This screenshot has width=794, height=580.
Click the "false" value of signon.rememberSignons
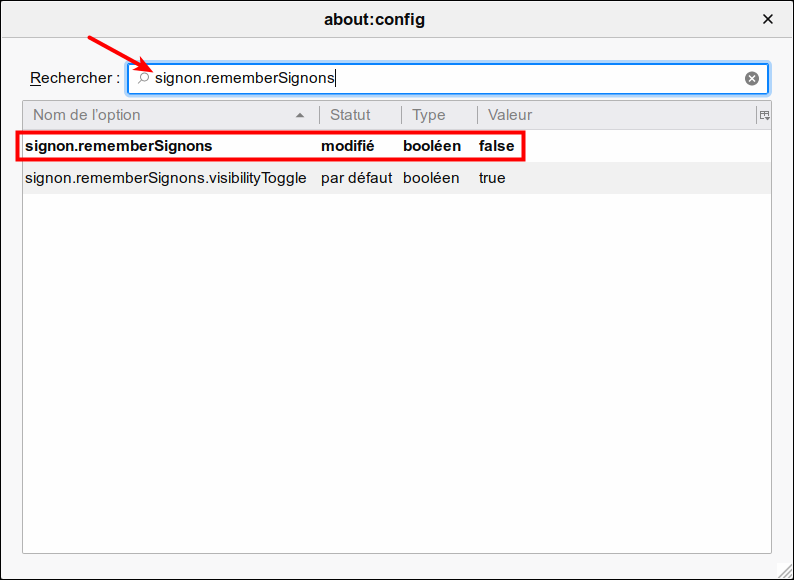(496, 146)
